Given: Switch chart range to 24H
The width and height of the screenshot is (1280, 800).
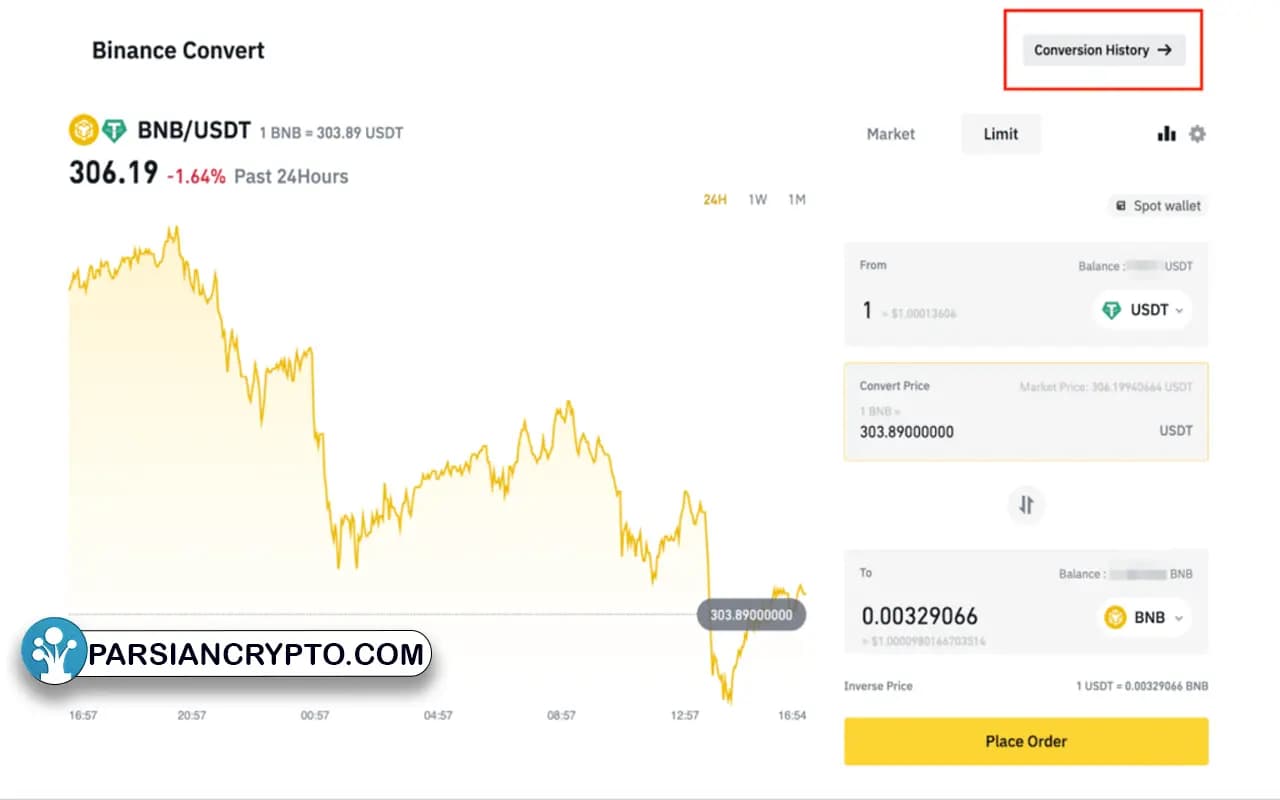Looking at the screenshot, I should pyautogui.click(x=715, y=199).
